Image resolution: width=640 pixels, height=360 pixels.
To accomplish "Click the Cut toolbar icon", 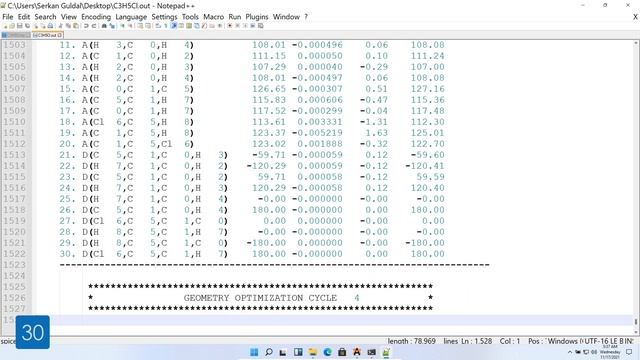I will (x=60, y=26).
